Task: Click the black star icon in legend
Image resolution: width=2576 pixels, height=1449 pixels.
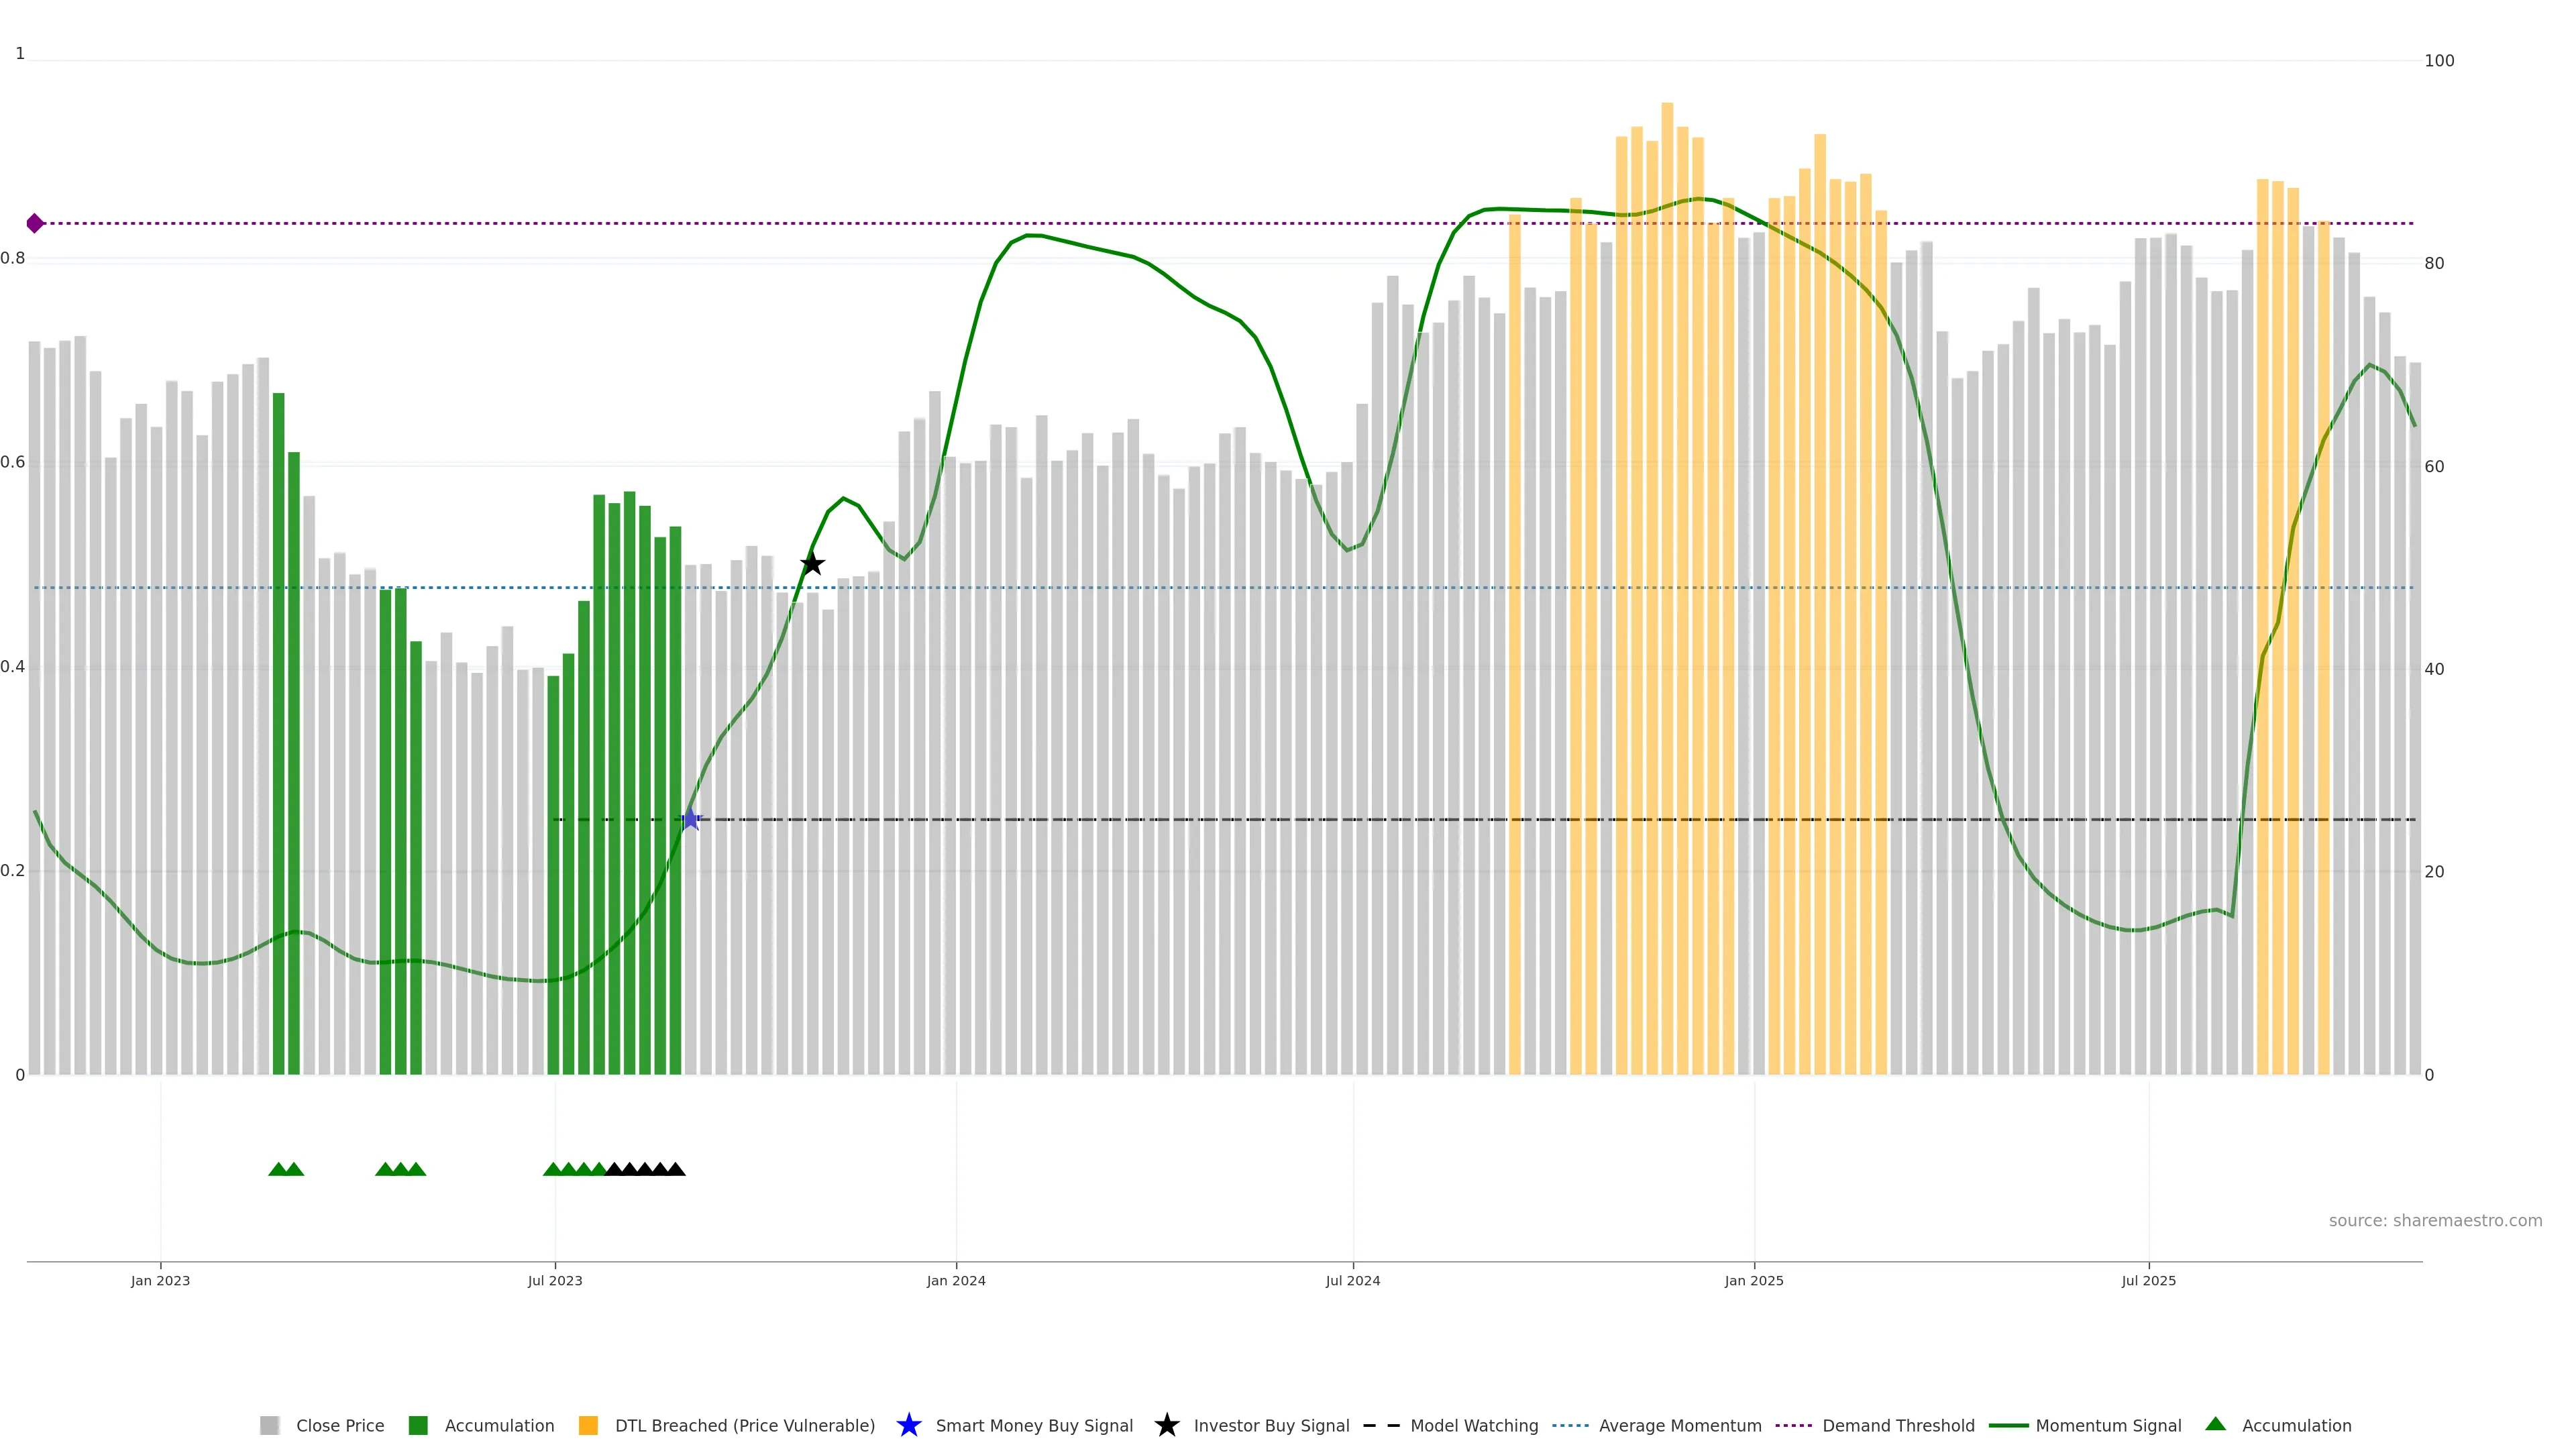Action: click(1166, 1425)
